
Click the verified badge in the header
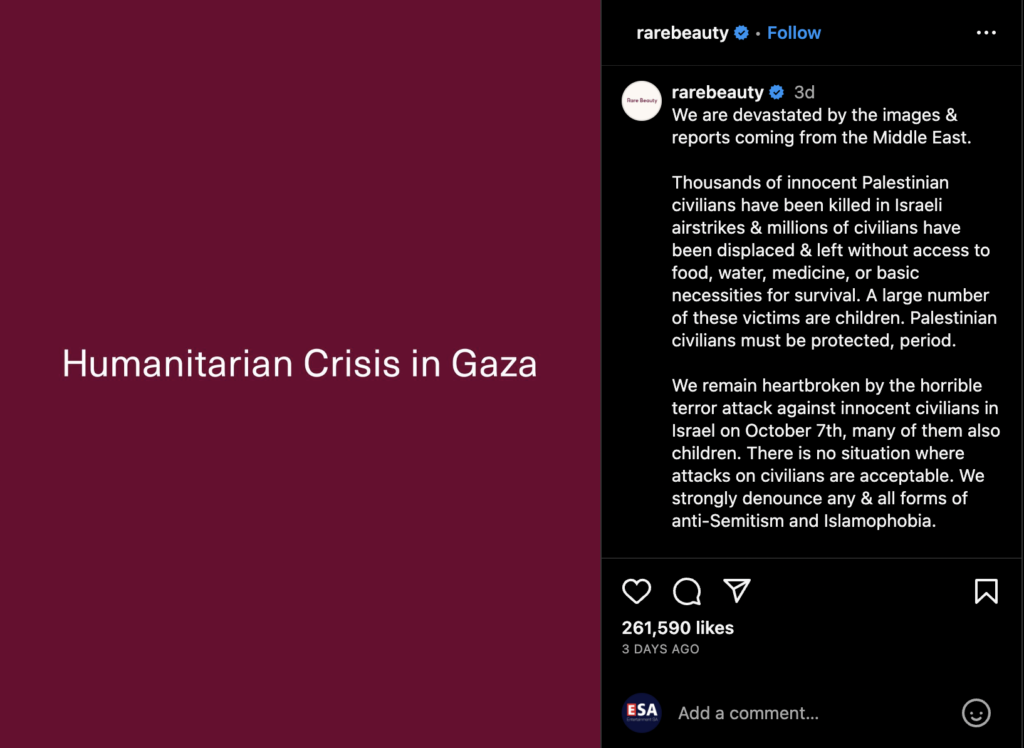(x=741, y=33)
